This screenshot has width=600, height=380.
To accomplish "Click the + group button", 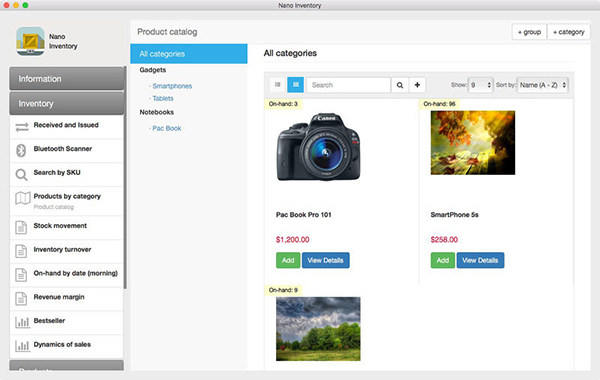I will pyautogui.click(x=529, y=32).
